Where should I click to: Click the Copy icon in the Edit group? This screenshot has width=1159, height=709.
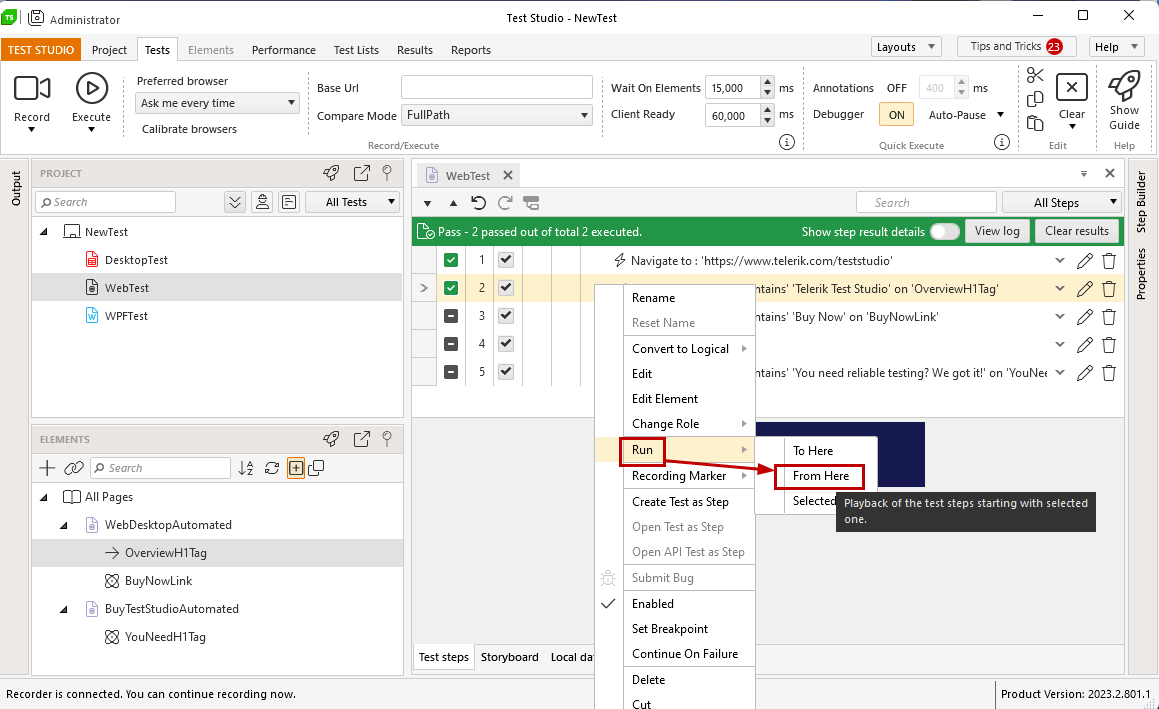point(1035,99)
